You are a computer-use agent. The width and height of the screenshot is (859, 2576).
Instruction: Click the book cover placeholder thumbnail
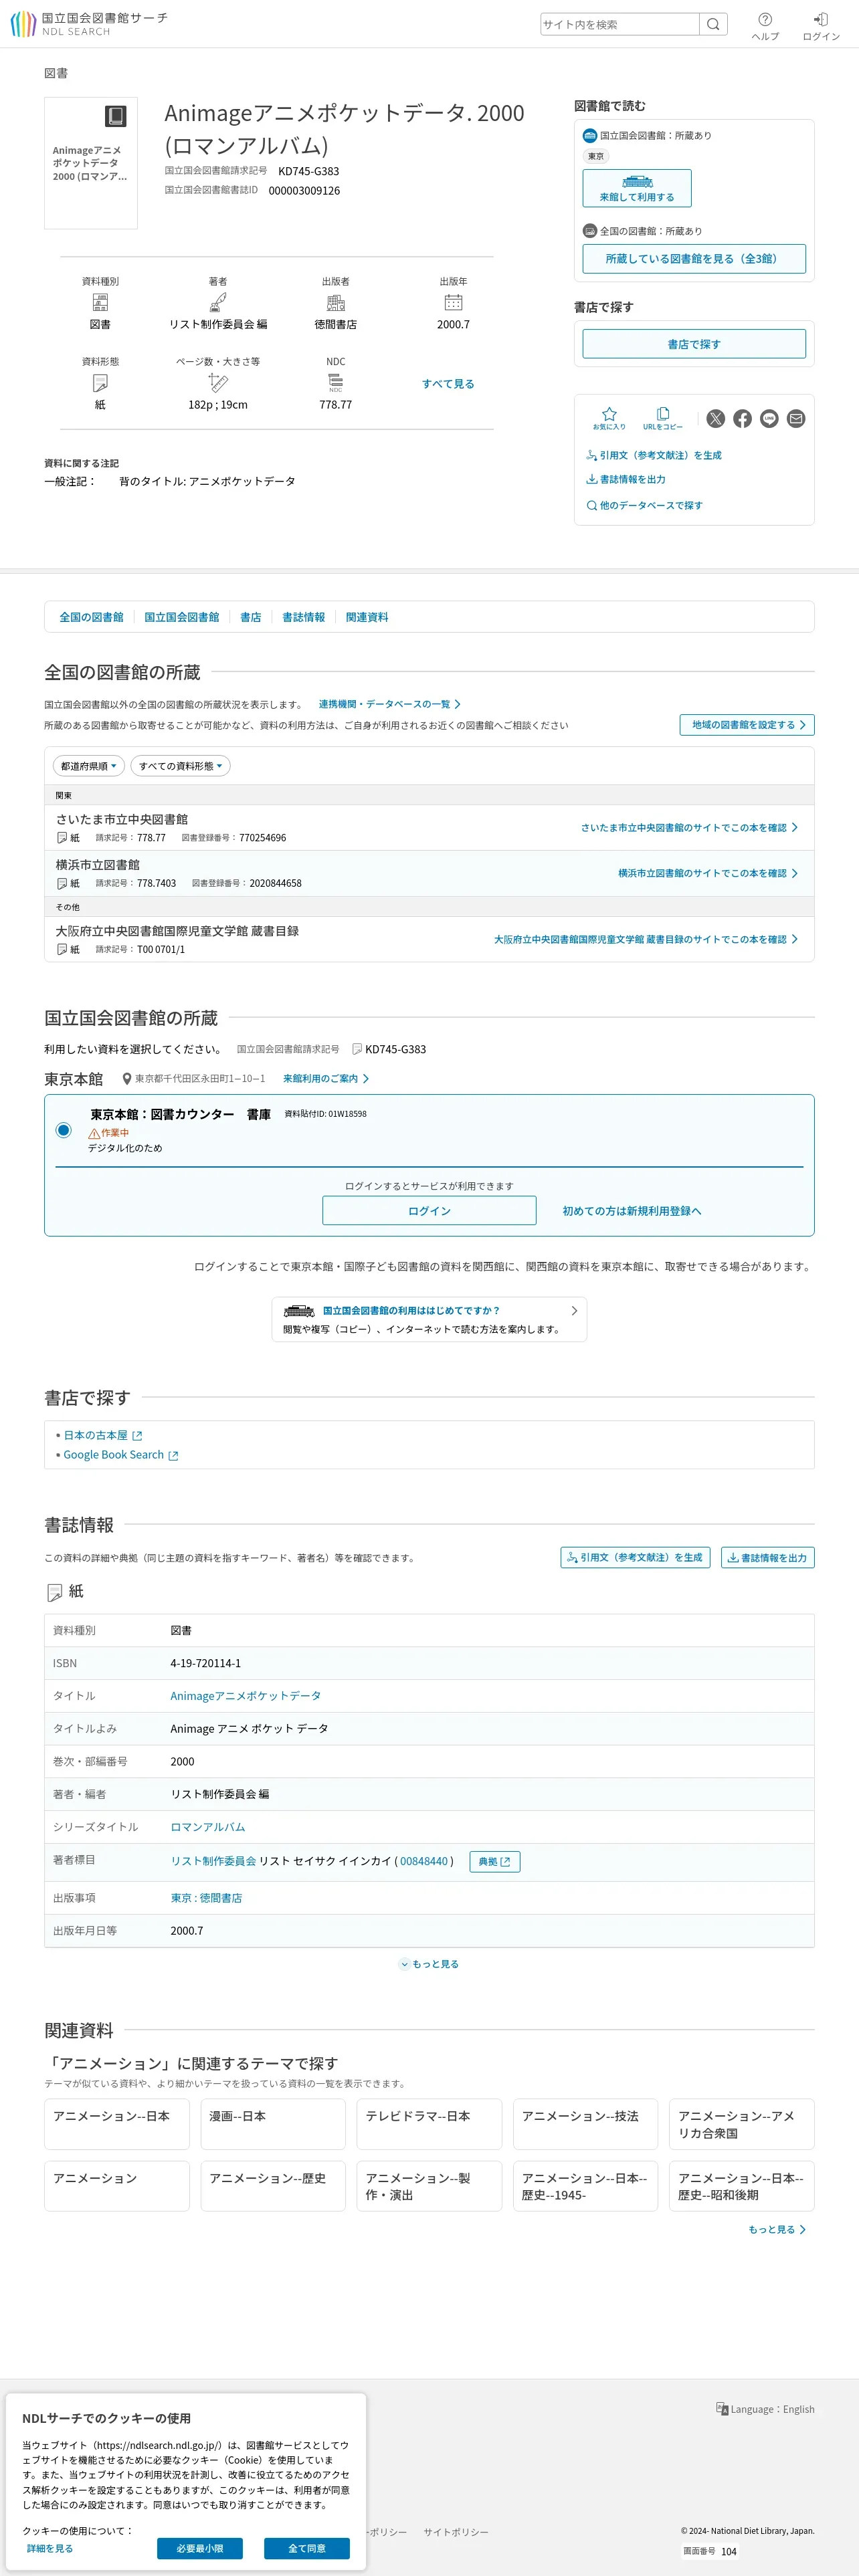pos(91,163)
